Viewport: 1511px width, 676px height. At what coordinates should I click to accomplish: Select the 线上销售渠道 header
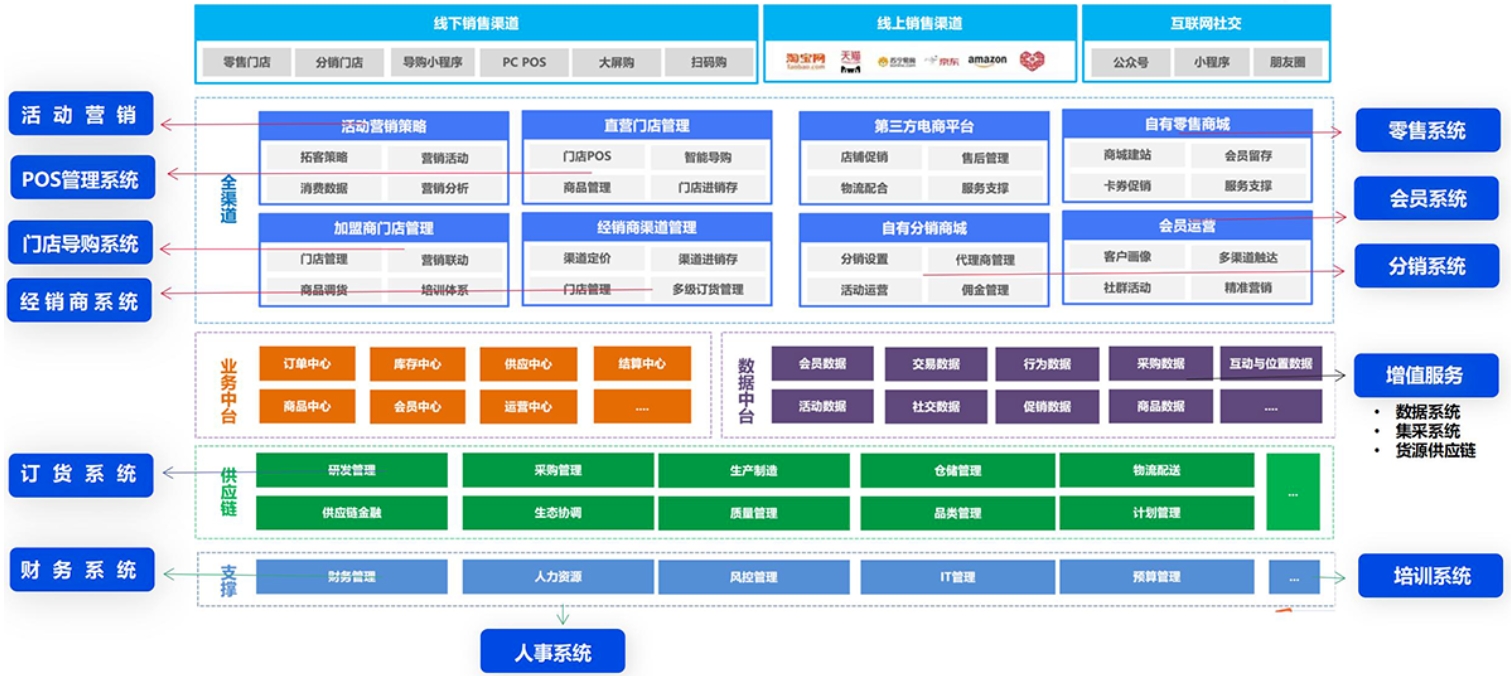coord(920,24)
